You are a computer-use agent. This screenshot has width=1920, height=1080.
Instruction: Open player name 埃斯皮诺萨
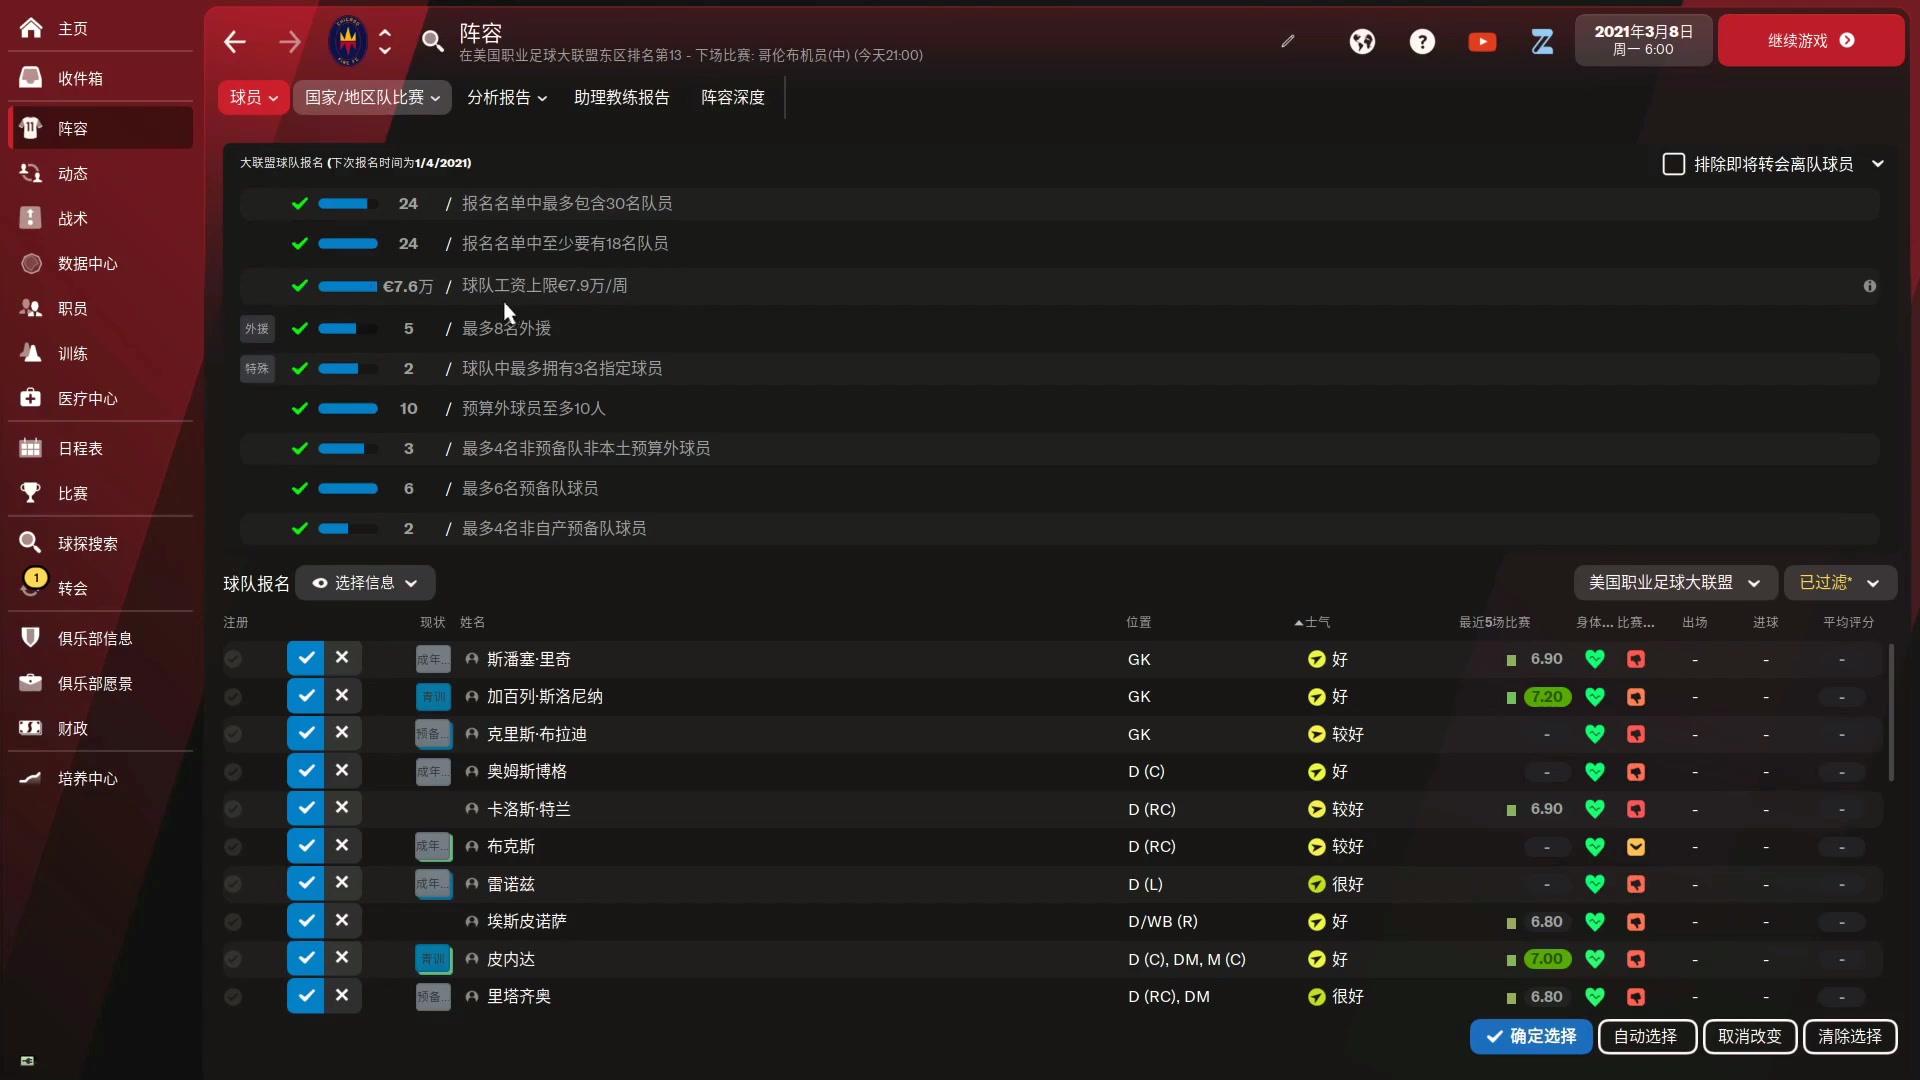(x=527, y=921)
